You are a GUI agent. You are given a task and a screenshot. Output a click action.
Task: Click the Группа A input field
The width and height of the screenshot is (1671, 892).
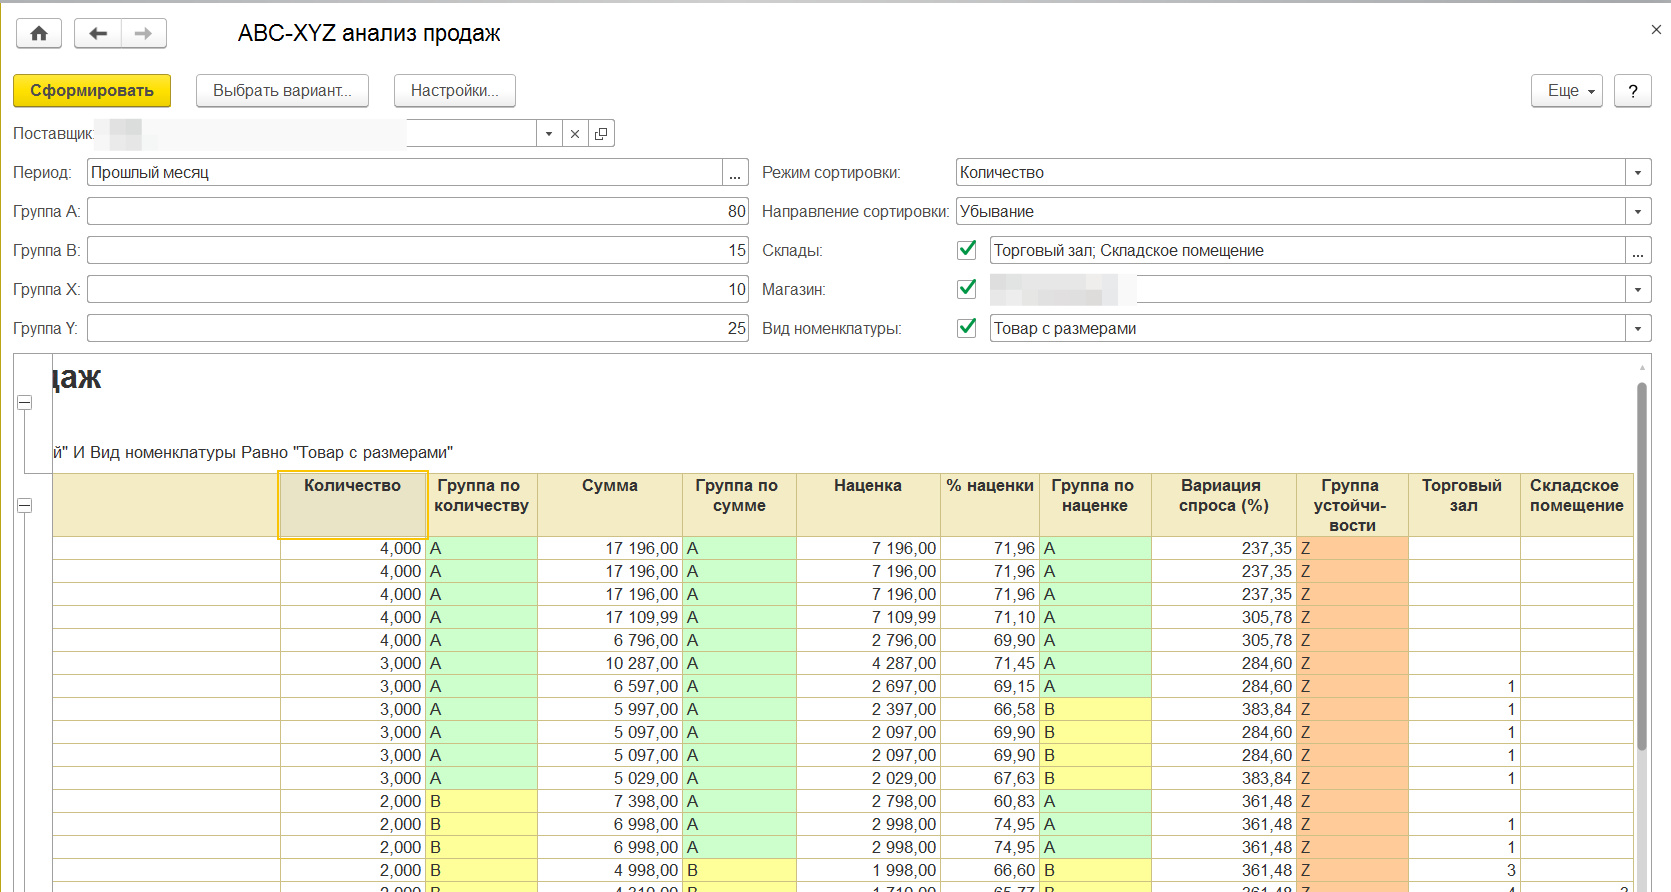click(417, 212)
